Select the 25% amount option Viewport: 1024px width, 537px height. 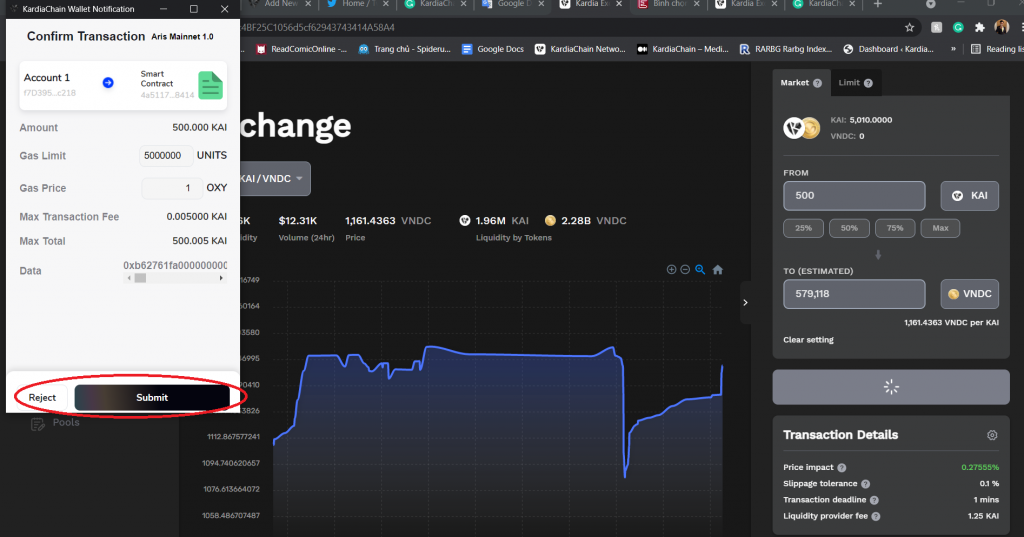pyautogui.click(x=803, y=228)
